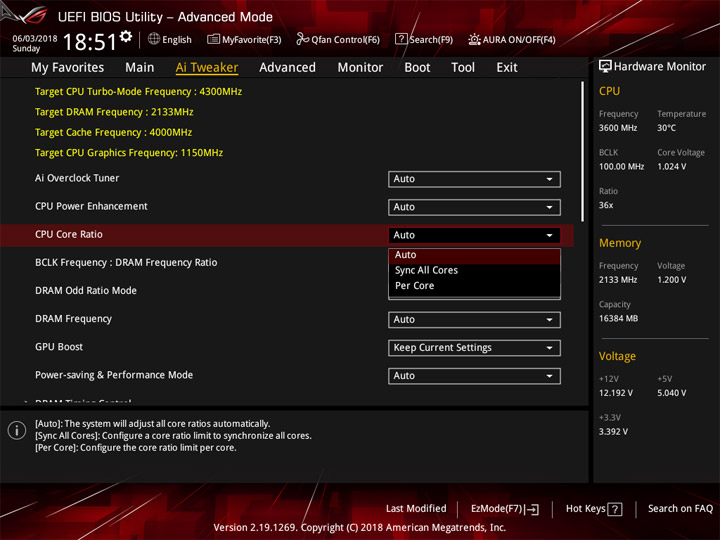Click the date 06/03/2018
This screenshot has width=720, height=540.
click(x=35, y=38)
